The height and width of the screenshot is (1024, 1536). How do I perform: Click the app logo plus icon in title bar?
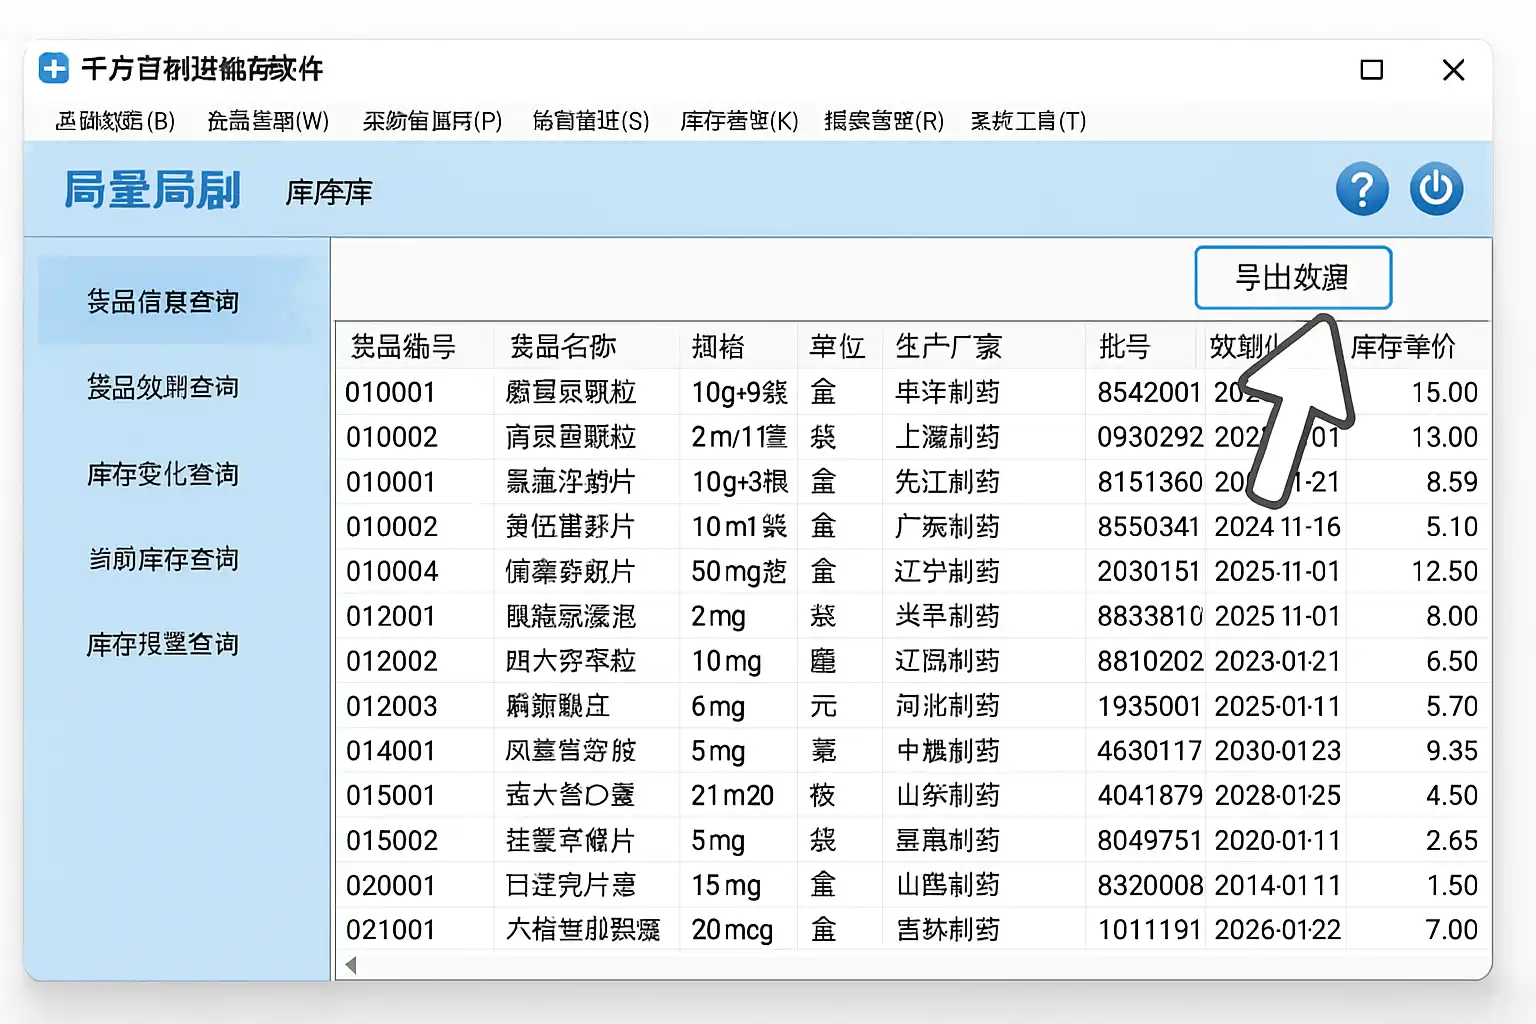click(x=54, y=69)
